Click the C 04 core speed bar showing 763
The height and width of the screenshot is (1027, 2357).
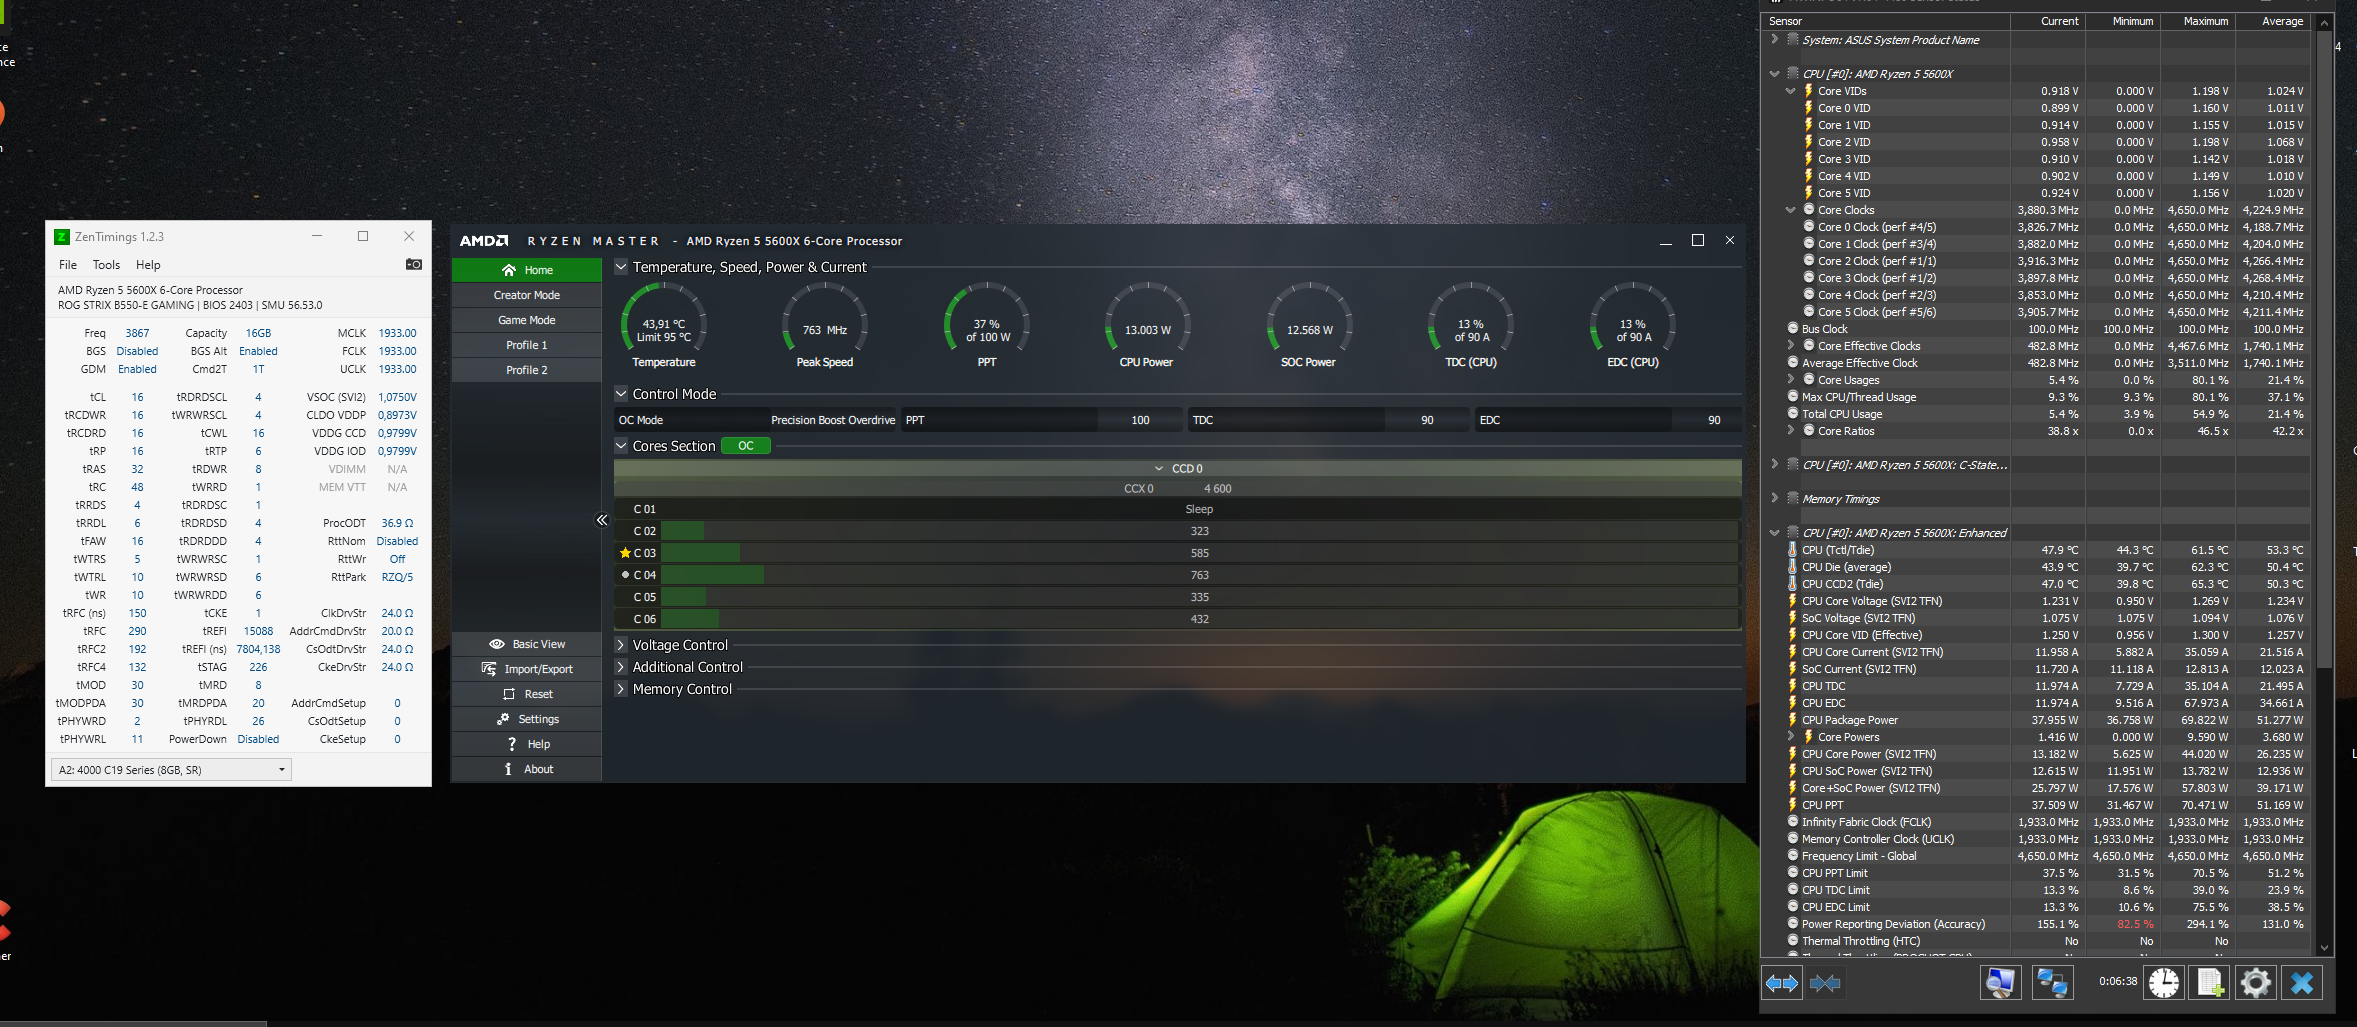coord(1199,575)
